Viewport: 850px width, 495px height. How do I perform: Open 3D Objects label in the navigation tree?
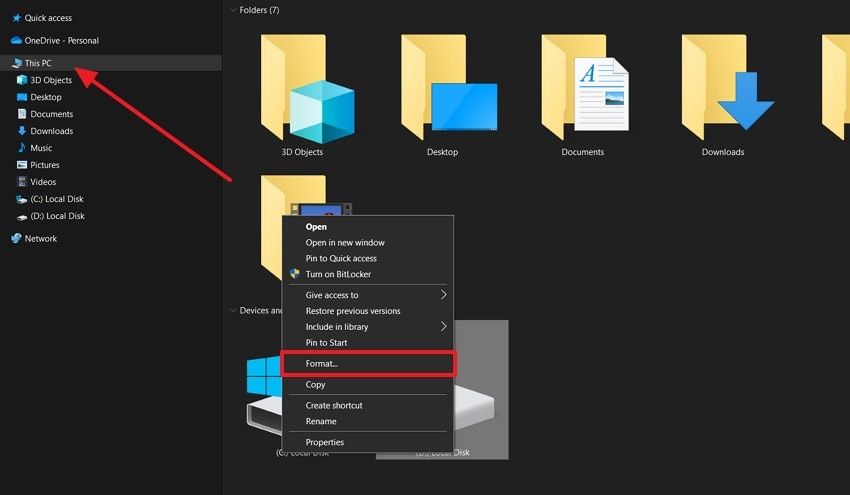[51, 80]
